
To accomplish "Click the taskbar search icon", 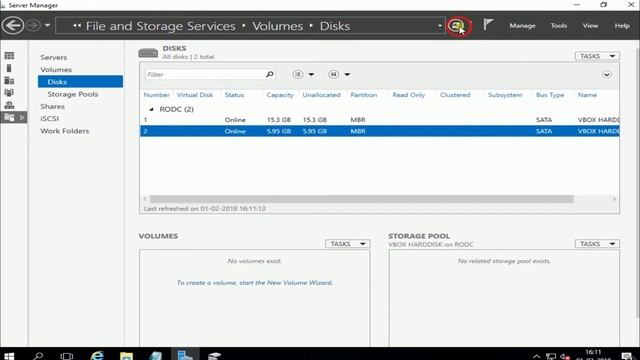I will [x=38, y=356].
